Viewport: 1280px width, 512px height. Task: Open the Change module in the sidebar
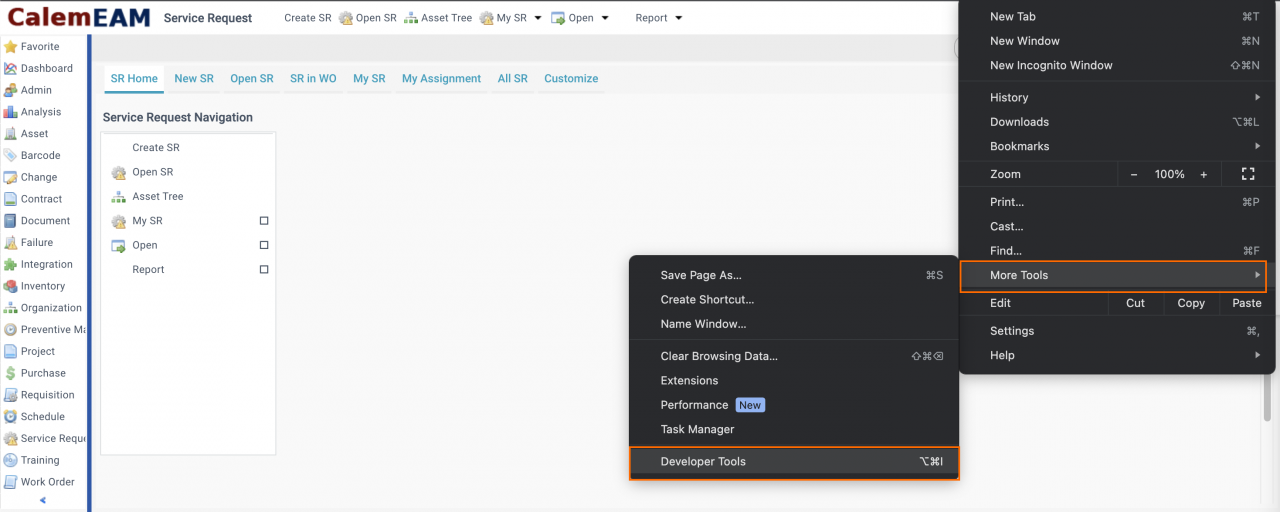pyautogui.click(x=31, y=177)
